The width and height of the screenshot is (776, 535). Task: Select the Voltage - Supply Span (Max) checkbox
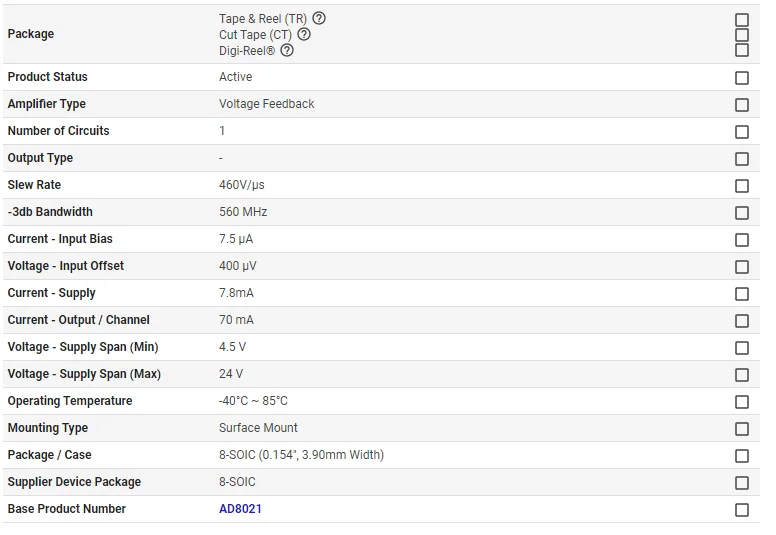[x=742, y=375]
